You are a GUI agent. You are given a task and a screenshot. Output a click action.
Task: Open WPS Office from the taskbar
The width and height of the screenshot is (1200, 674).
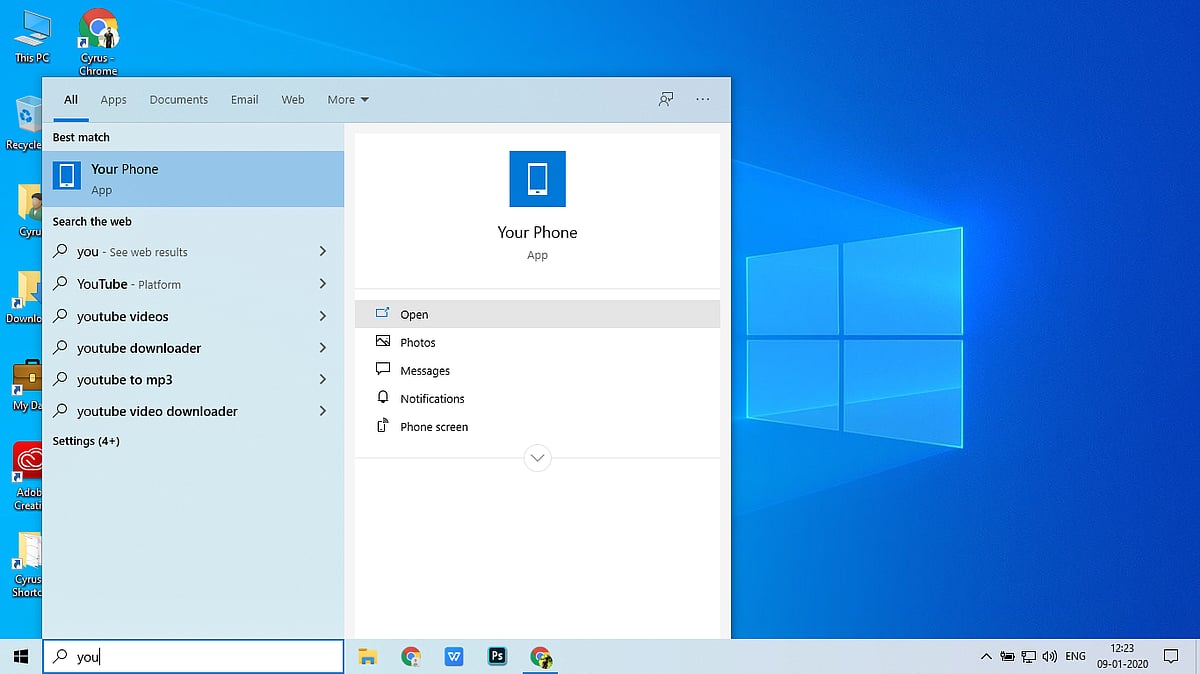454,657
